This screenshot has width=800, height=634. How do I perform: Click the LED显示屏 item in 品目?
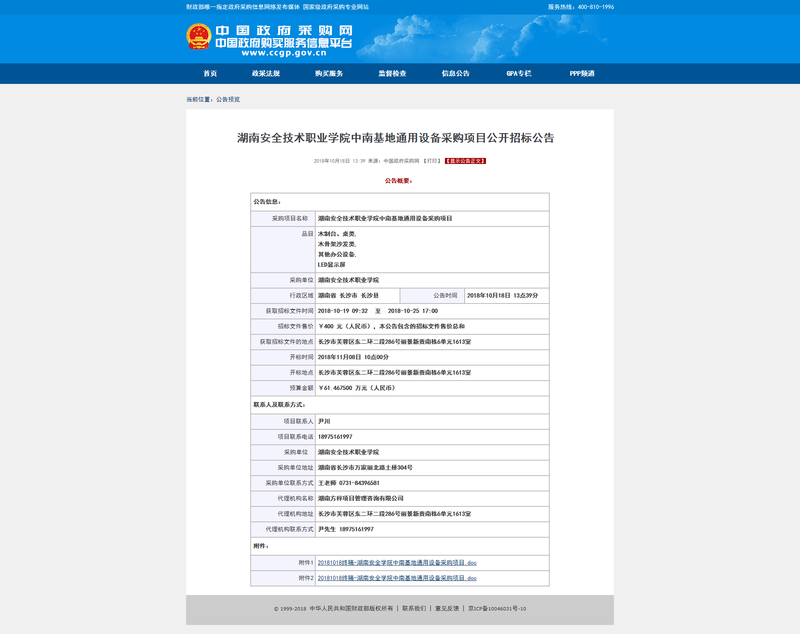tap(332, 265)
